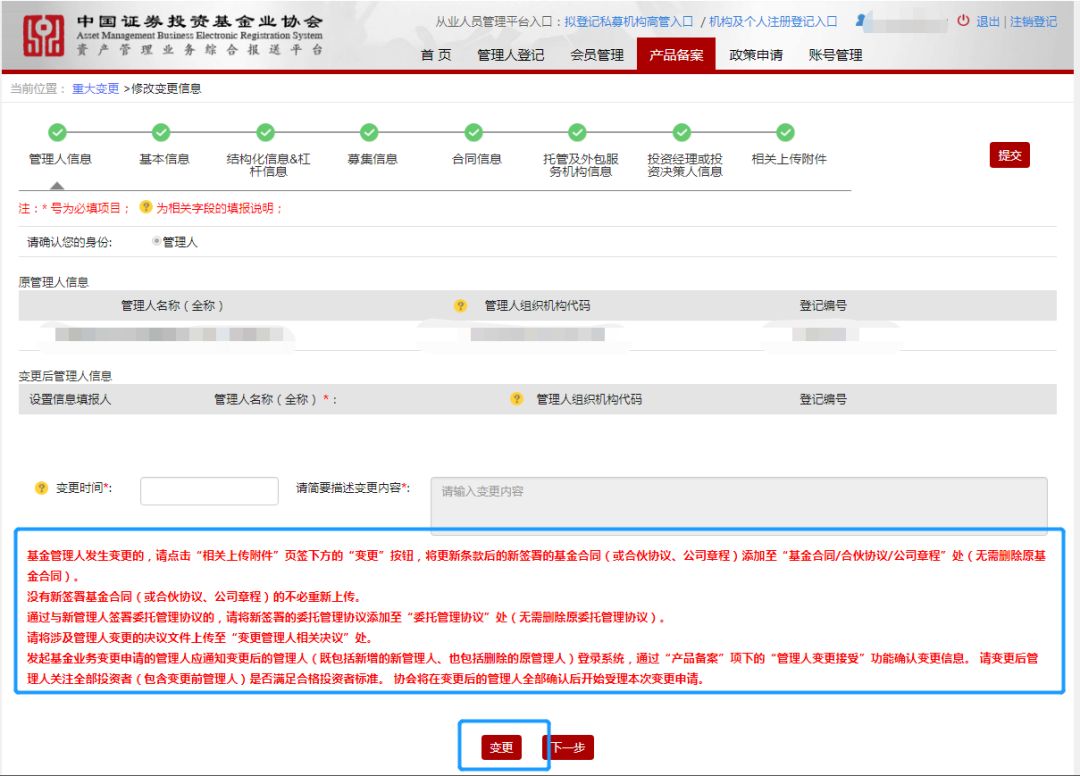This screenshot has width=1080, height=776.
Task: Click the 请输入变更内容 text area
Action: pyautogui.click(x=739, y=506)
